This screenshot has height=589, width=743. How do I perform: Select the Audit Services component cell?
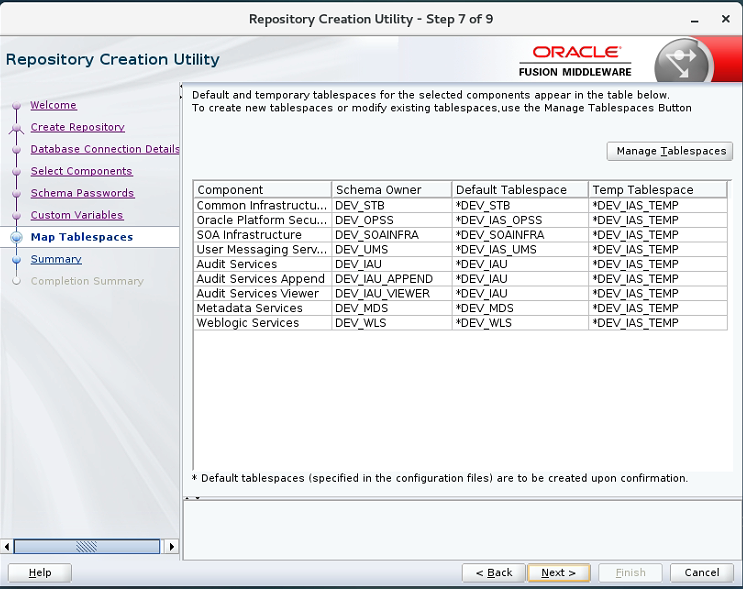[263, 264]
